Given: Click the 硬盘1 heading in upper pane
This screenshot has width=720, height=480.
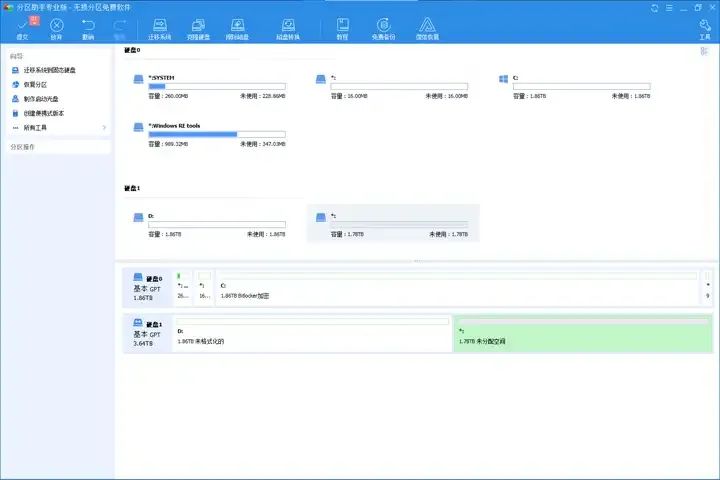Looking at the screenshot, I should [x=132, y=188].
